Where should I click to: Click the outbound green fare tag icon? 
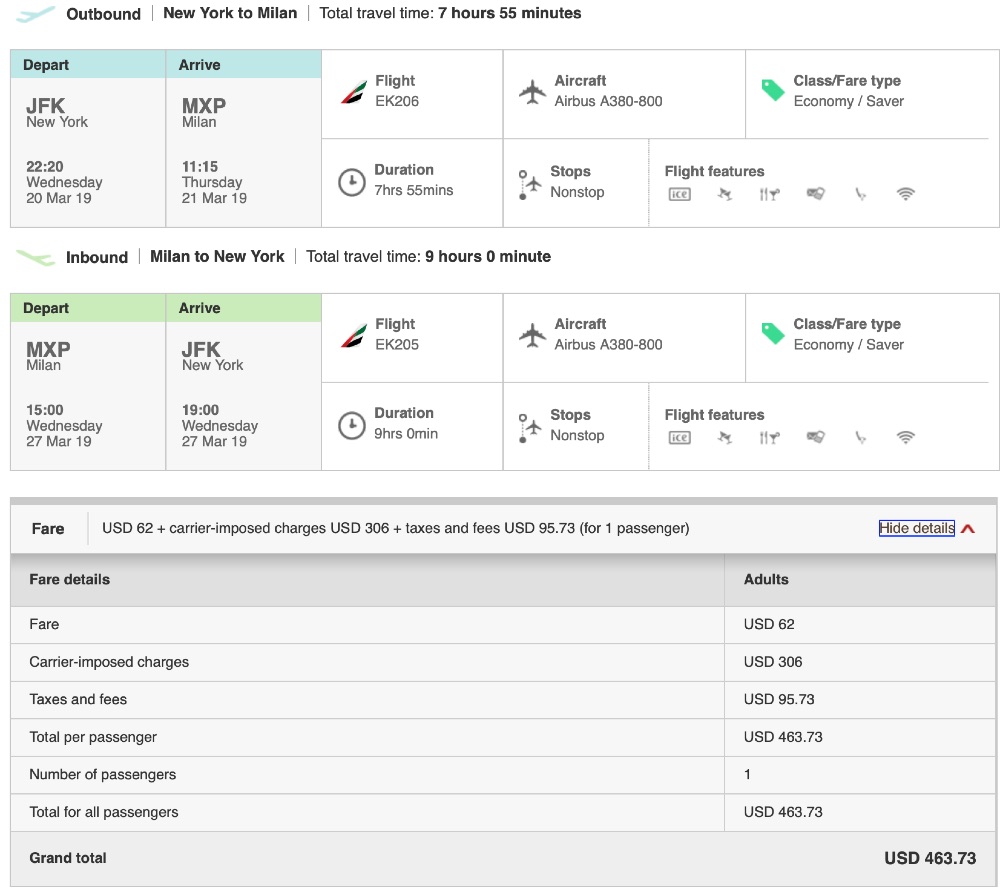[x=773, y=91]
